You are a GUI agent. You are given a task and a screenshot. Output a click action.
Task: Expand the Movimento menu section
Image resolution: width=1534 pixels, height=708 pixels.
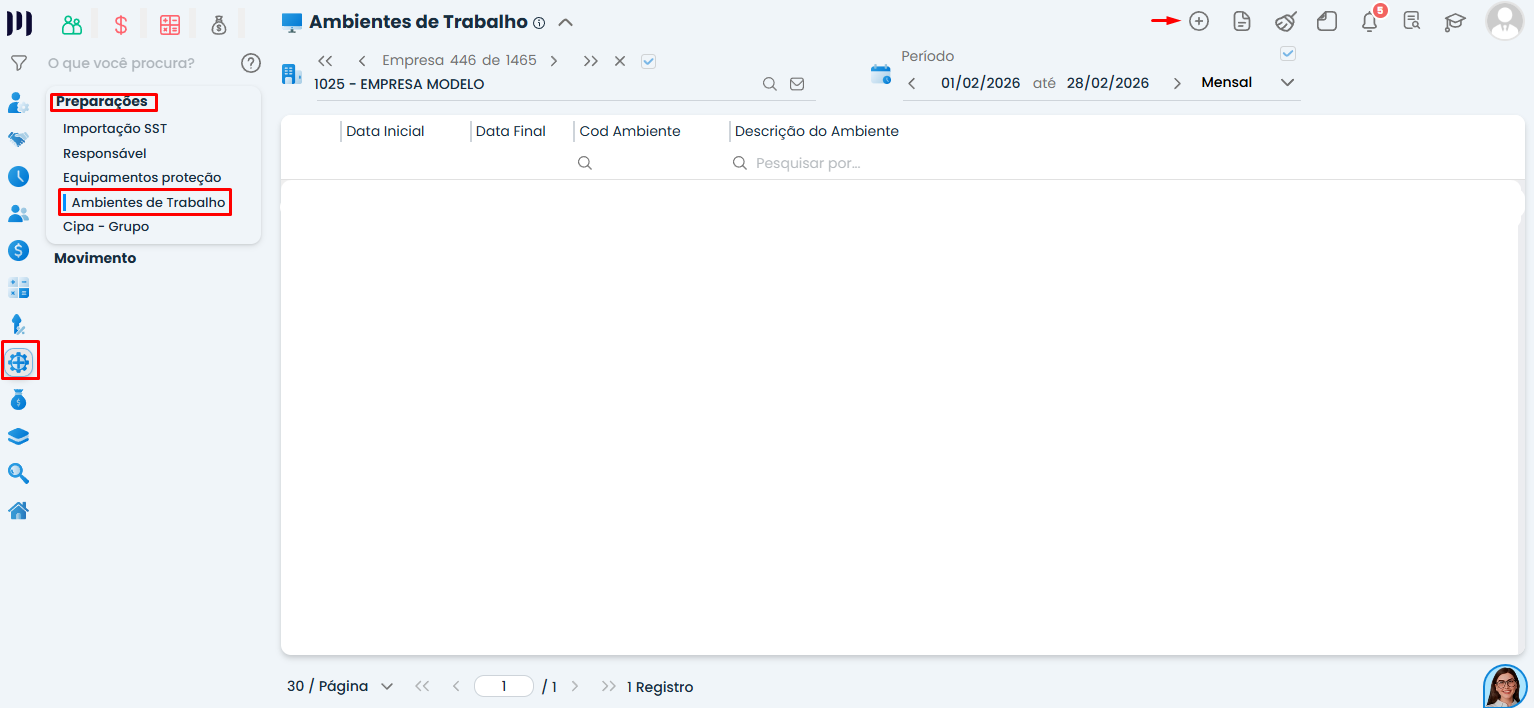95,258
